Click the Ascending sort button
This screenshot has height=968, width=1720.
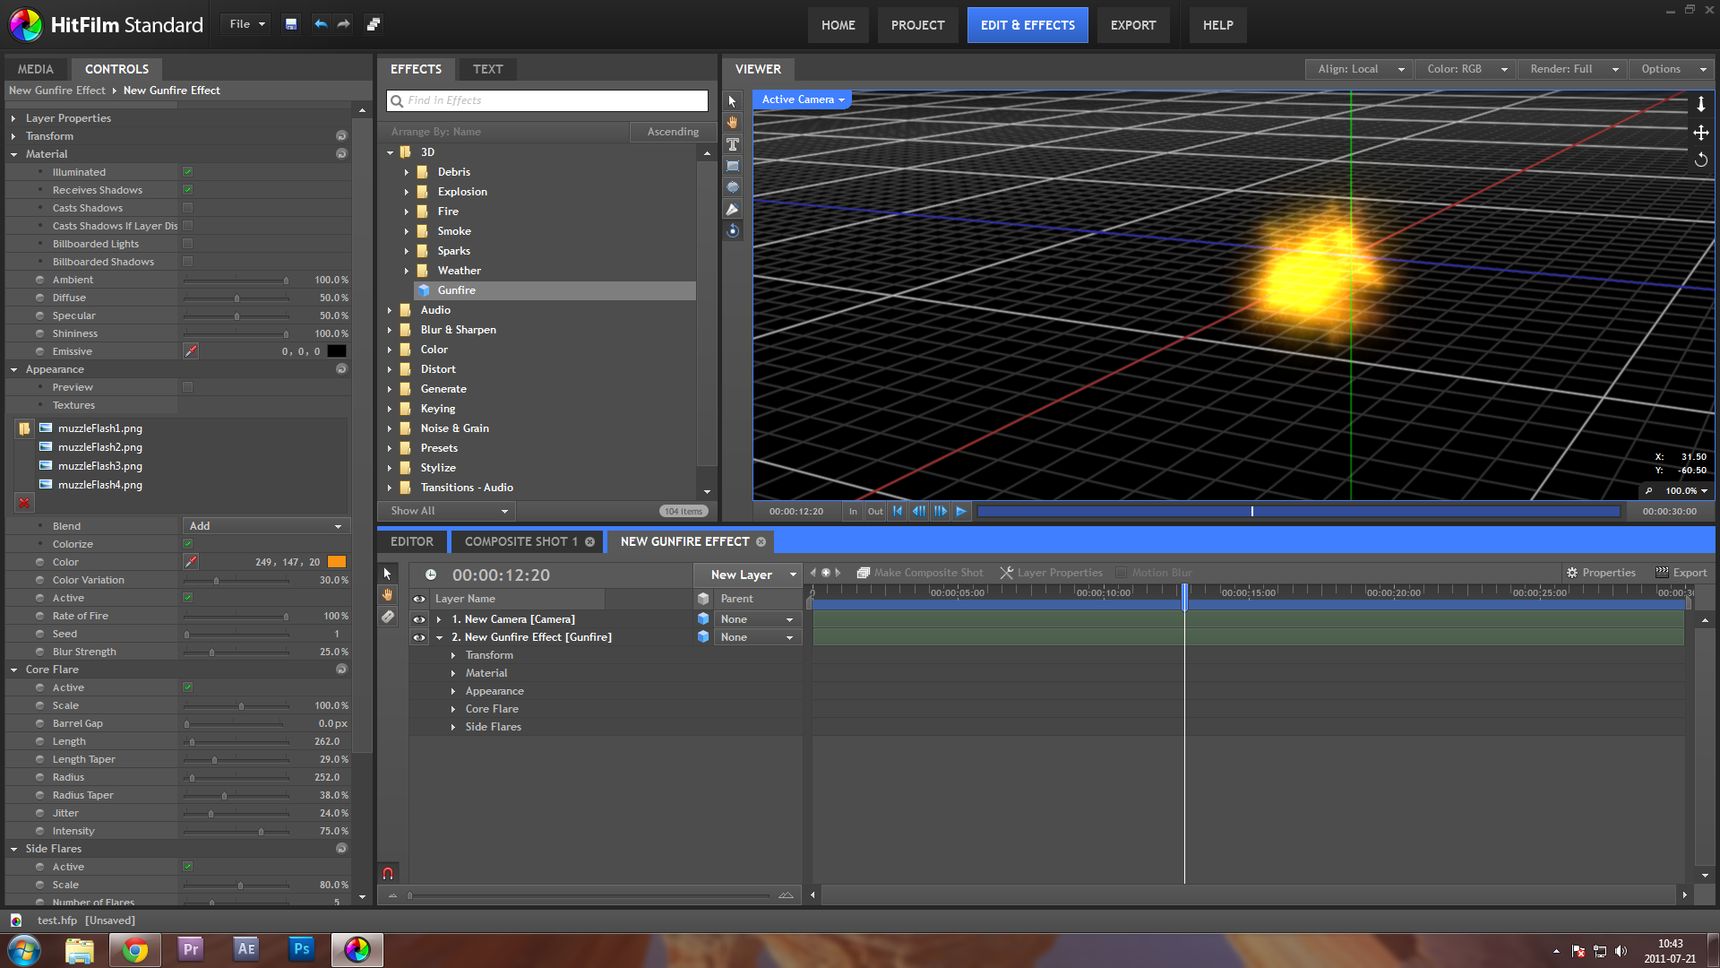coord(672,132)
